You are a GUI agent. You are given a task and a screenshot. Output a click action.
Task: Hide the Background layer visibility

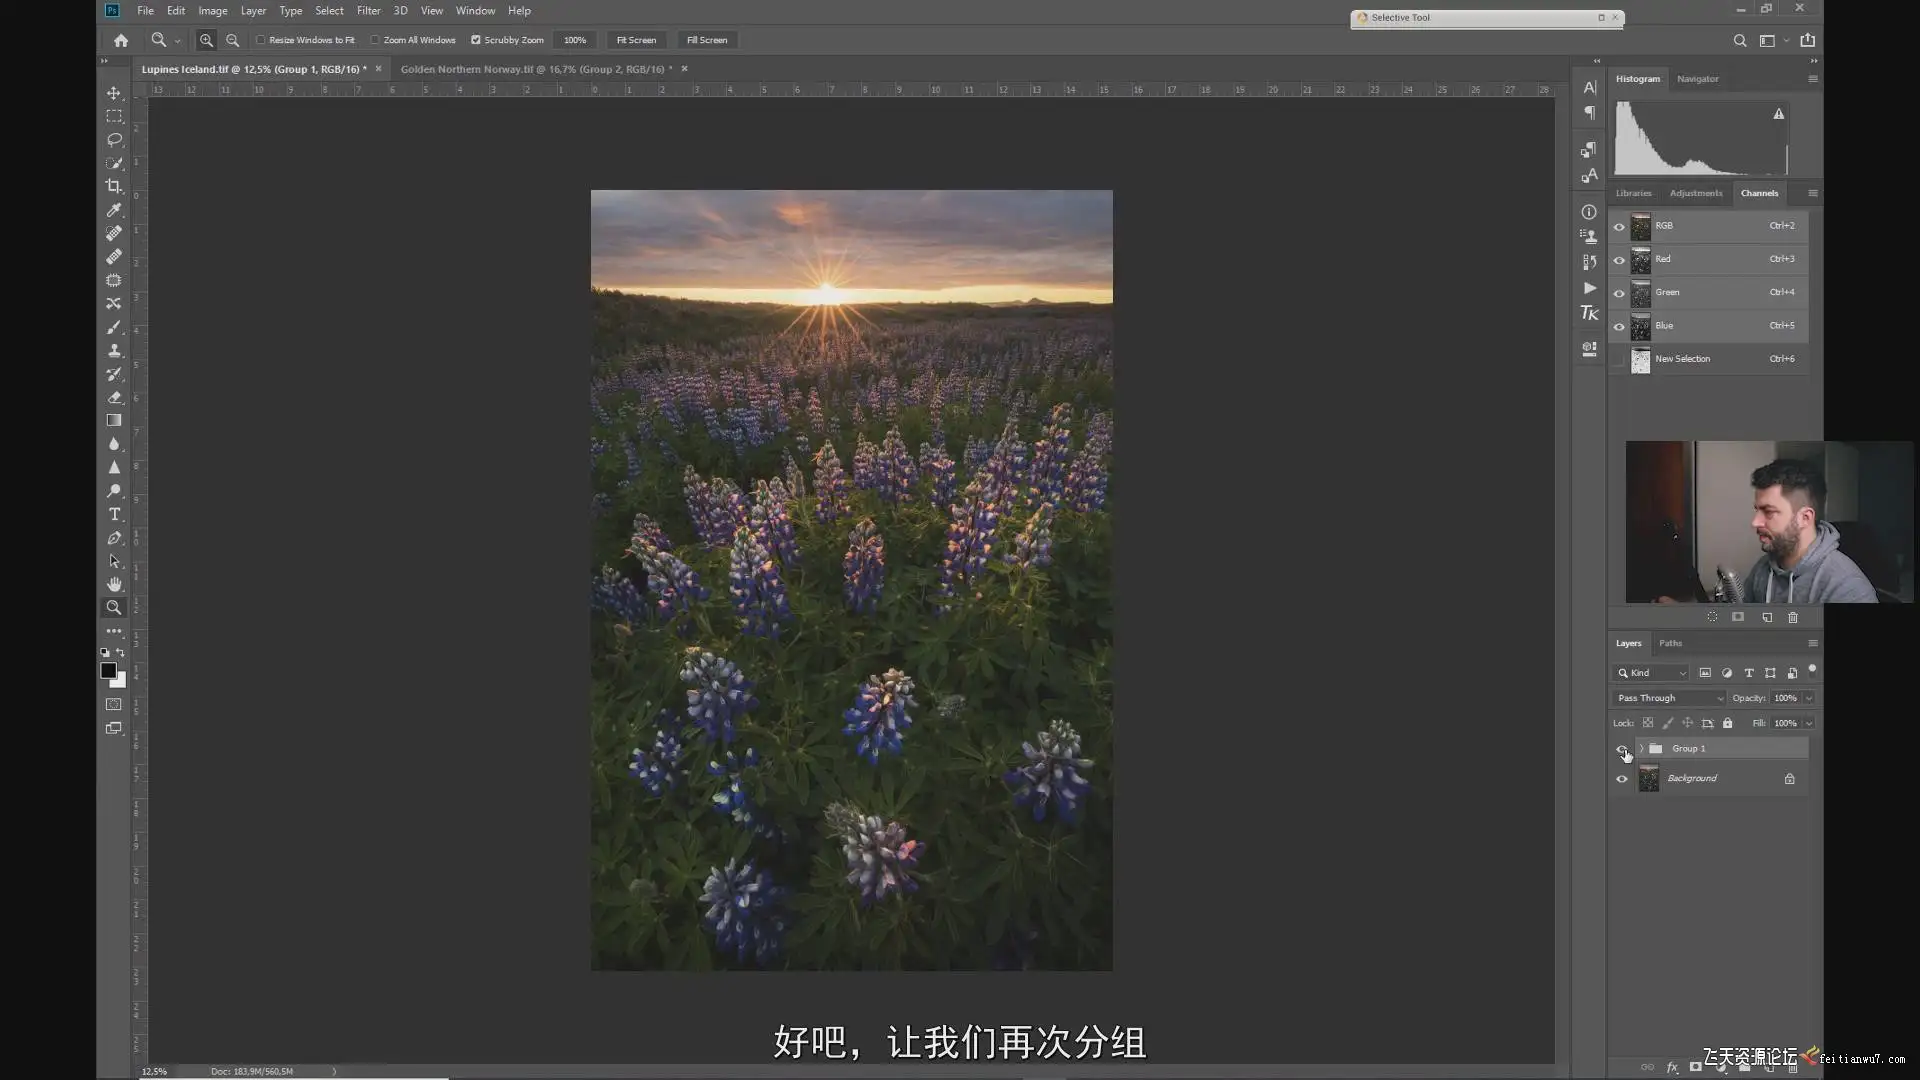click(x=1622, y=779)
